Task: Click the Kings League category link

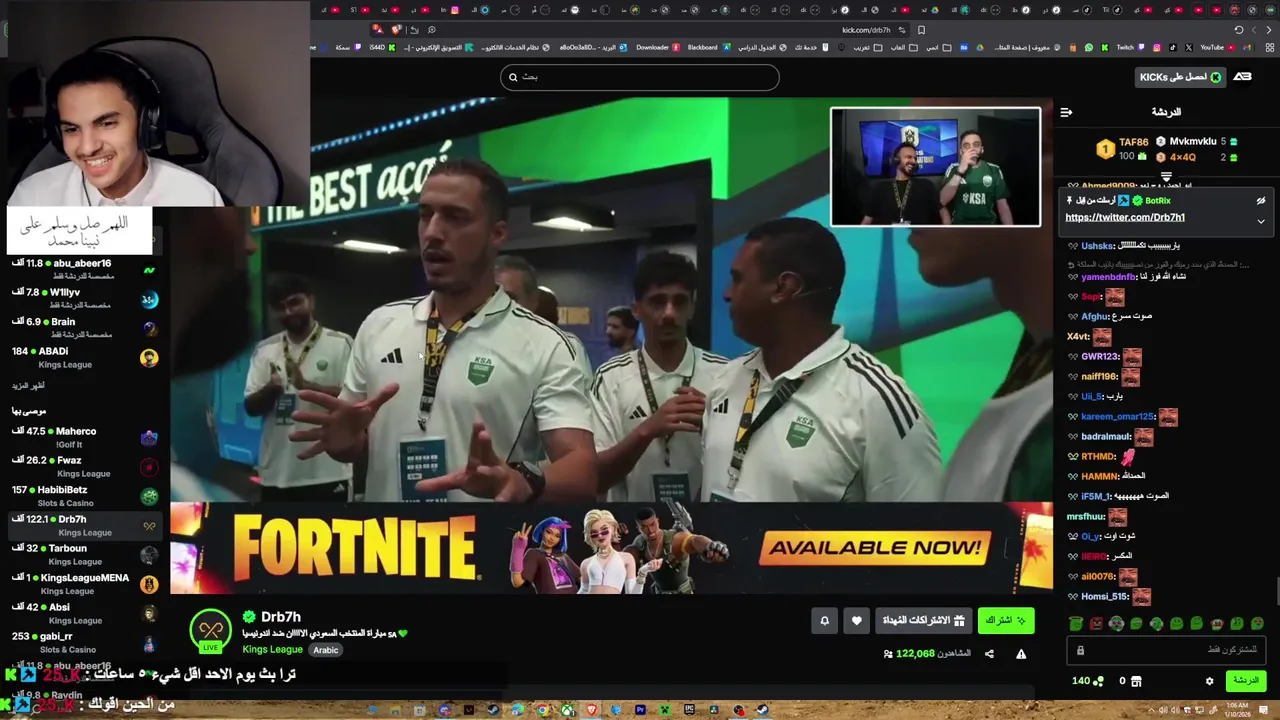Action: point(272,650)
